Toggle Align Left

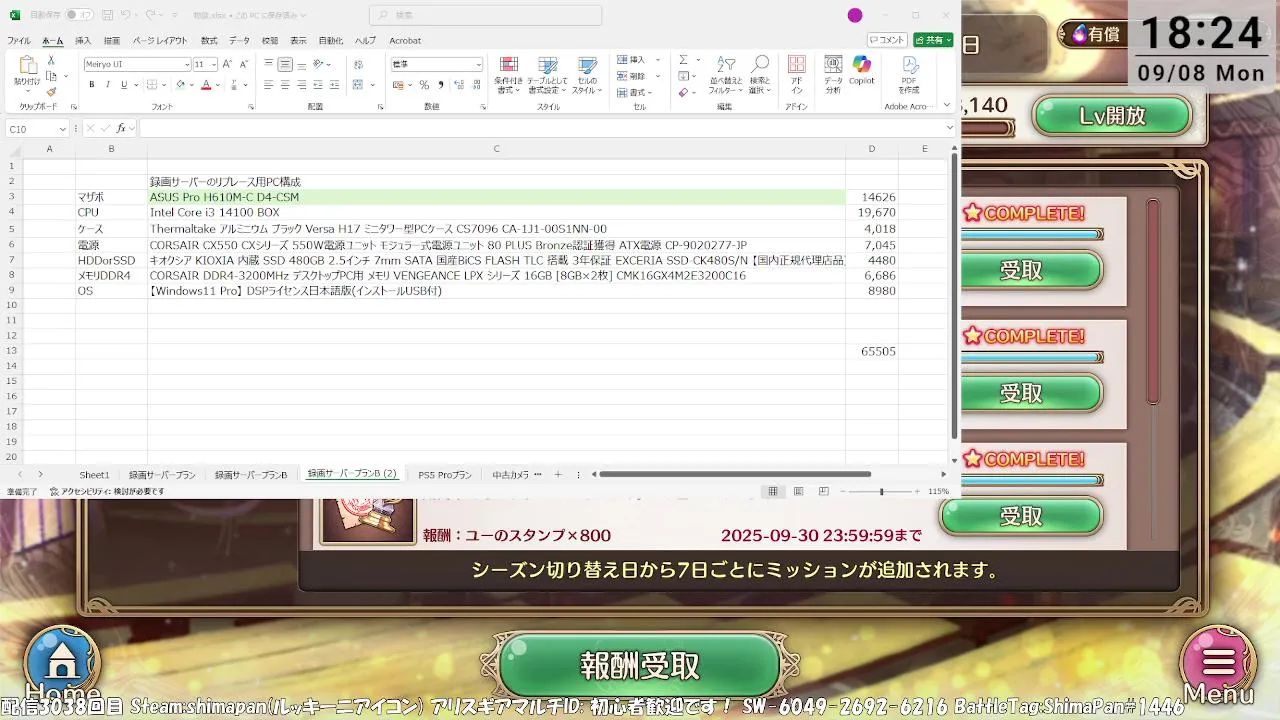(x=268, y=85)
